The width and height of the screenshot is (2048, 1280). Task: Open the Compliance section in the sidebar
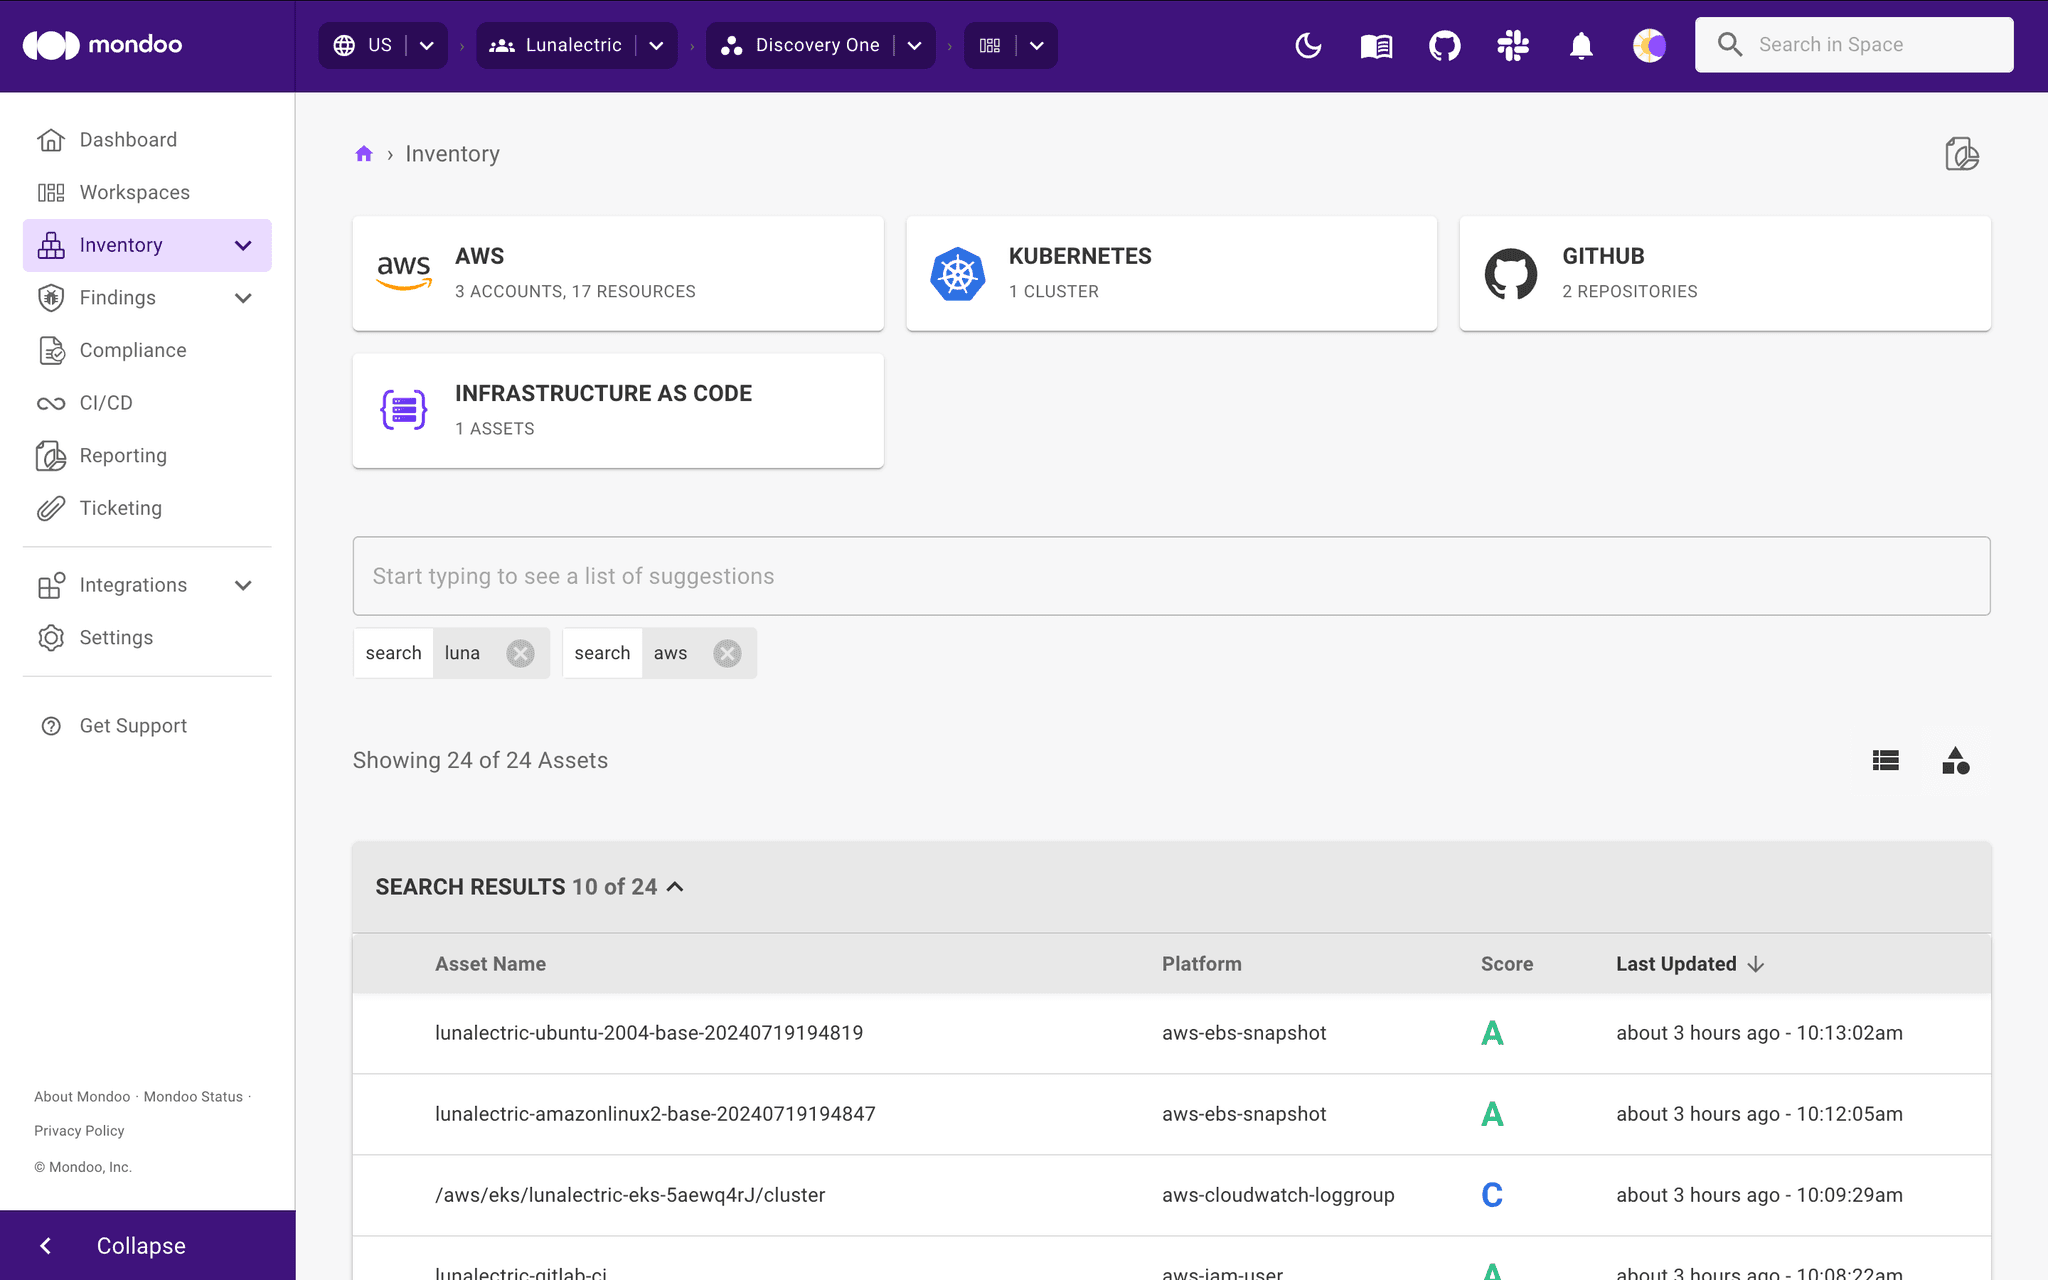click(x=132, y=350)
